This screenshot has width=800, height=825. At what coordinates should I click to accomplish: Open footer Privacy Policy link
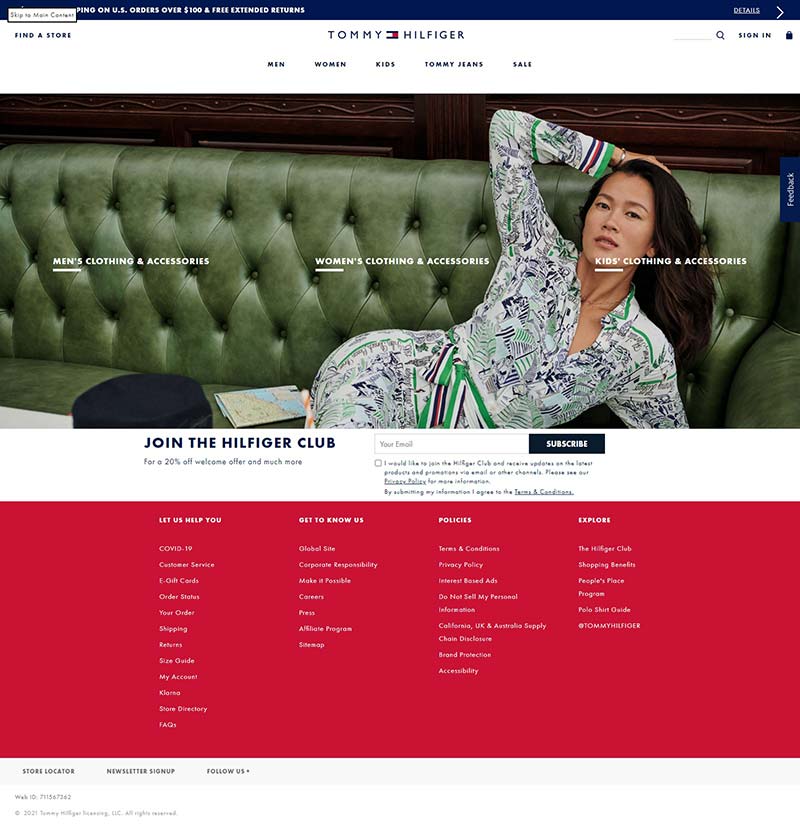pos(461,565)
